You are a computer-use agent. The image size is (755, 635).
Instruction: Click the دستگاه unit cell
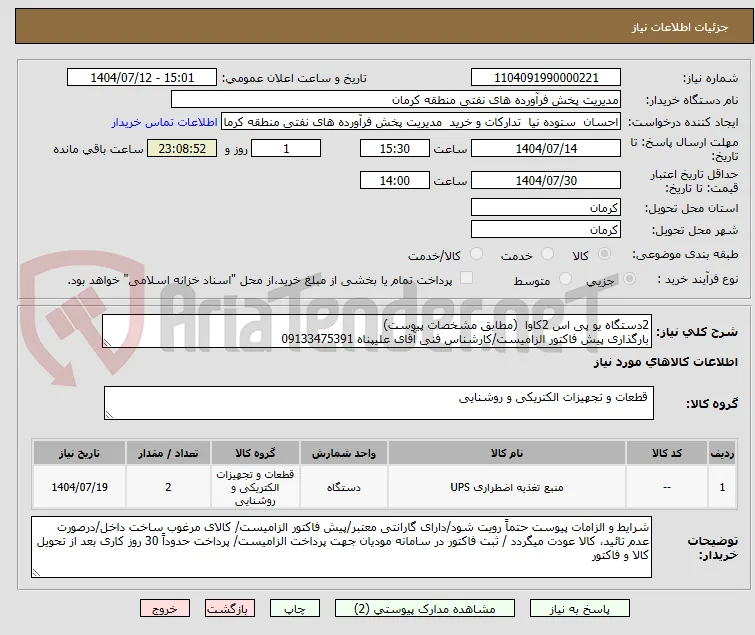pos(343,487)
